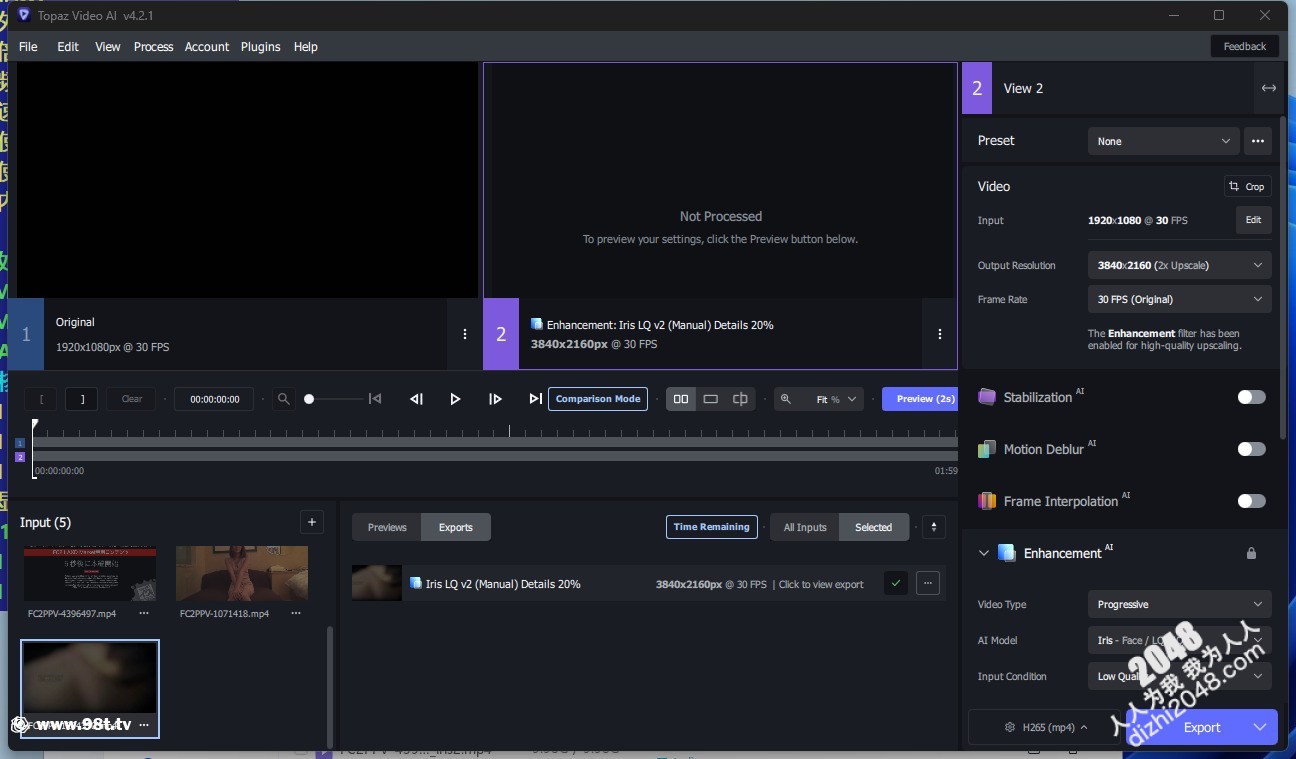Enable the Frame Interpolation toggle
The height and width of the screenshot is (759, 1296).
click(x=1251, y=501)
